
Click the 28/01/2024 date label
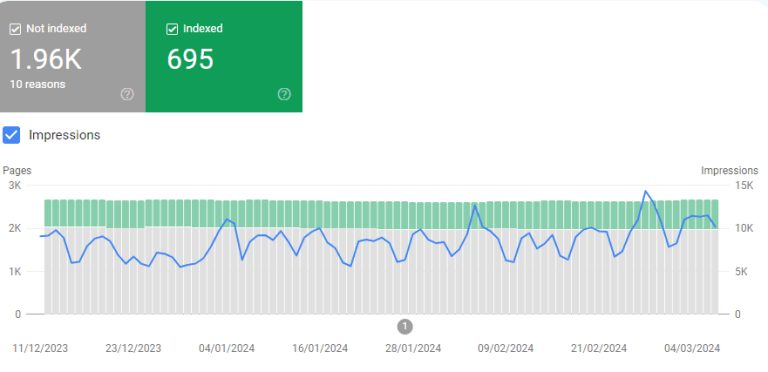coord(413,349)
